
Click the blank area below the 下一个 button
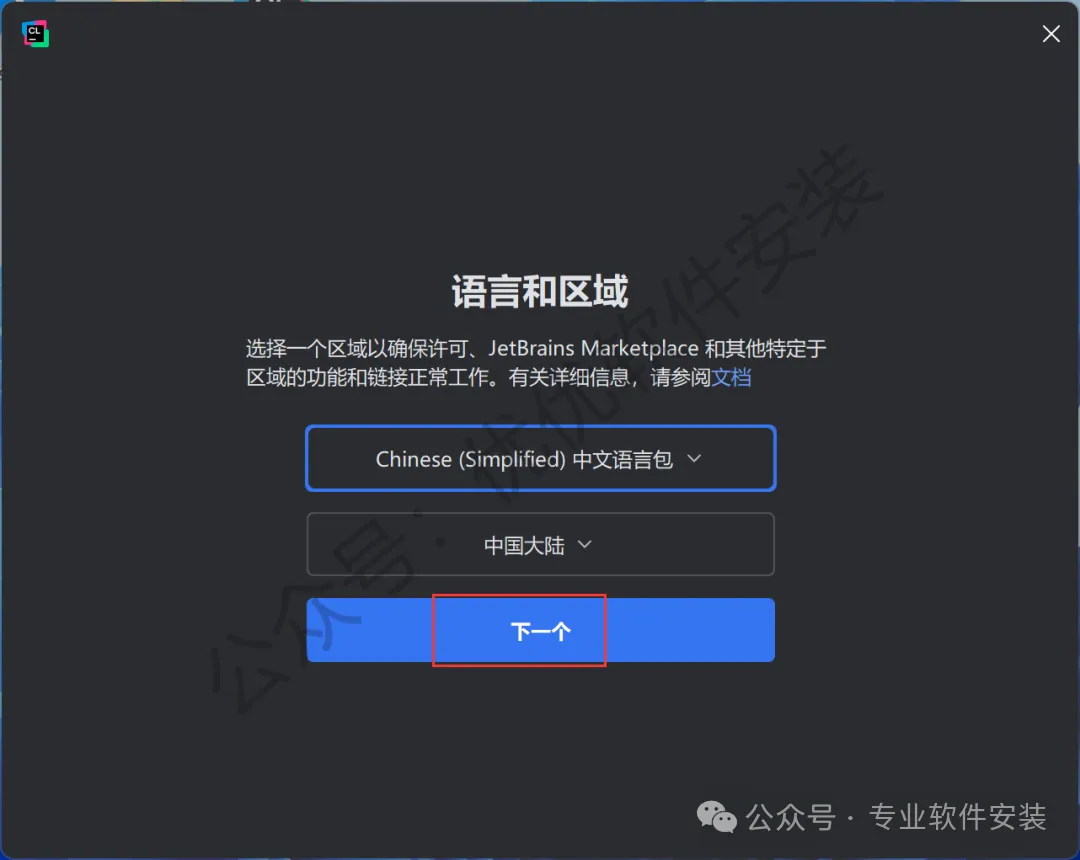541,730
